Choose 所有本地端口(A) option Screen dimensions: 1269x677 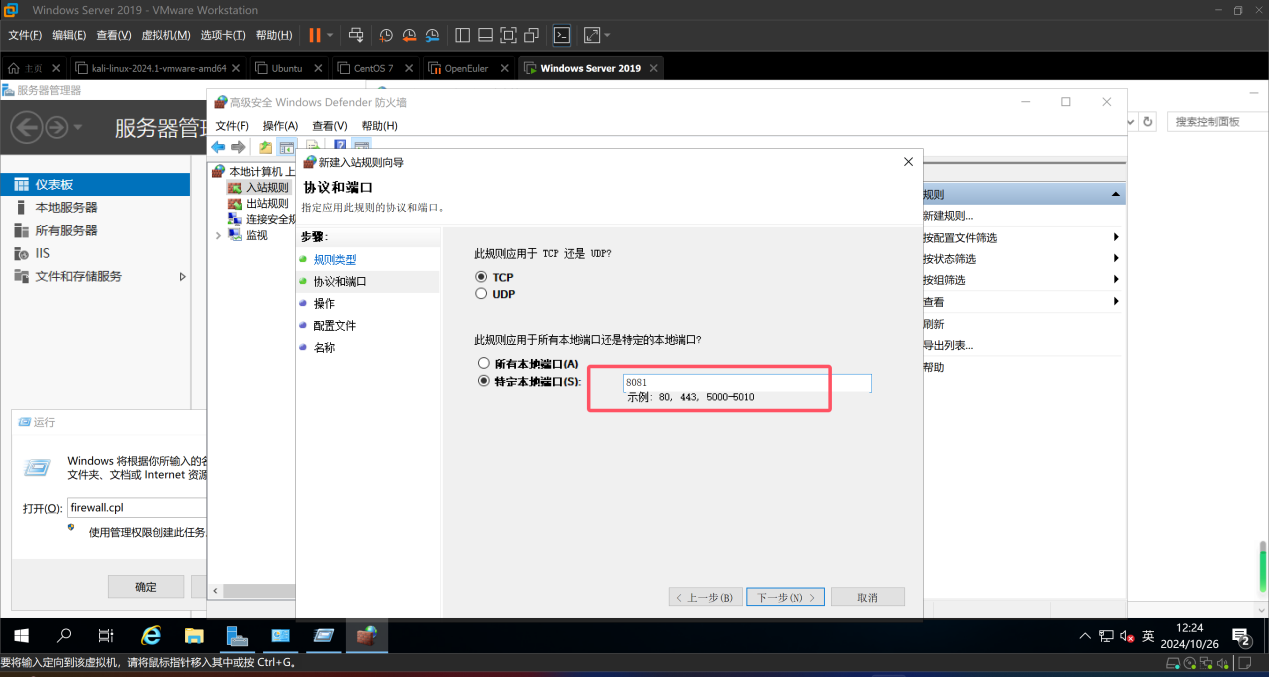click(x=484, y=364)
